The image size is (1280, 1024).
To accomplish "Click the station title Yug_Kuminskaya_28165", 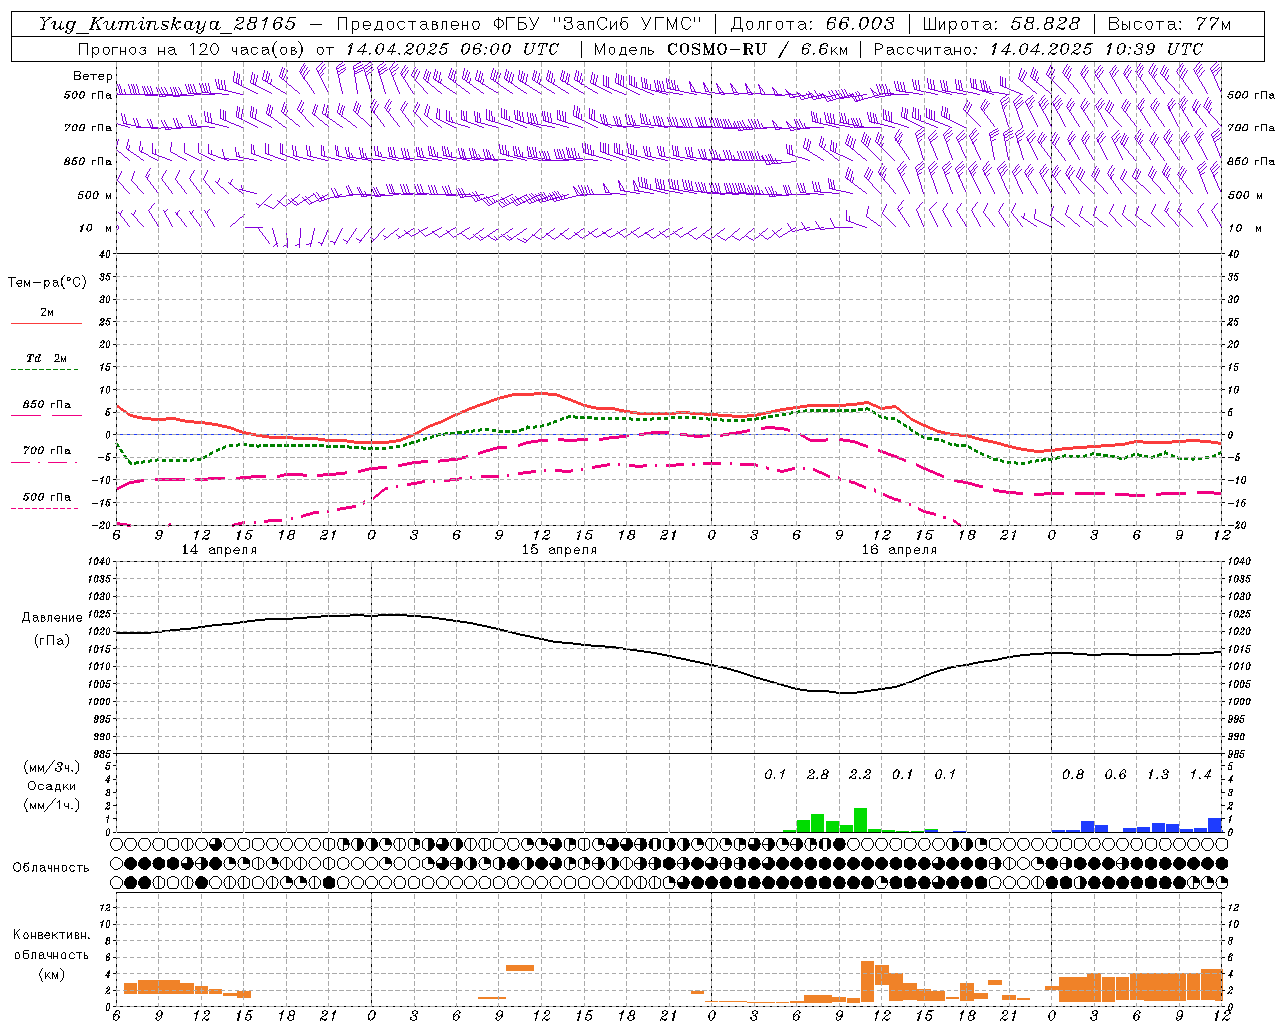I will [x=168, y=24].
